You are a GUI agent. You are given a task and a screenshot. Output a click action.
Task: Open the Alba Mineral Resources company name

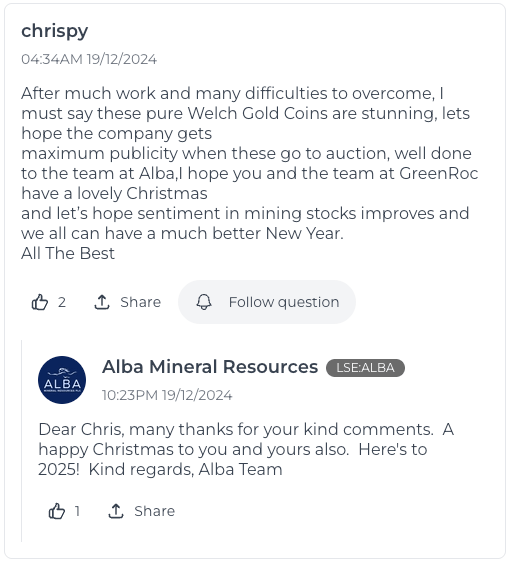(210, 367)
